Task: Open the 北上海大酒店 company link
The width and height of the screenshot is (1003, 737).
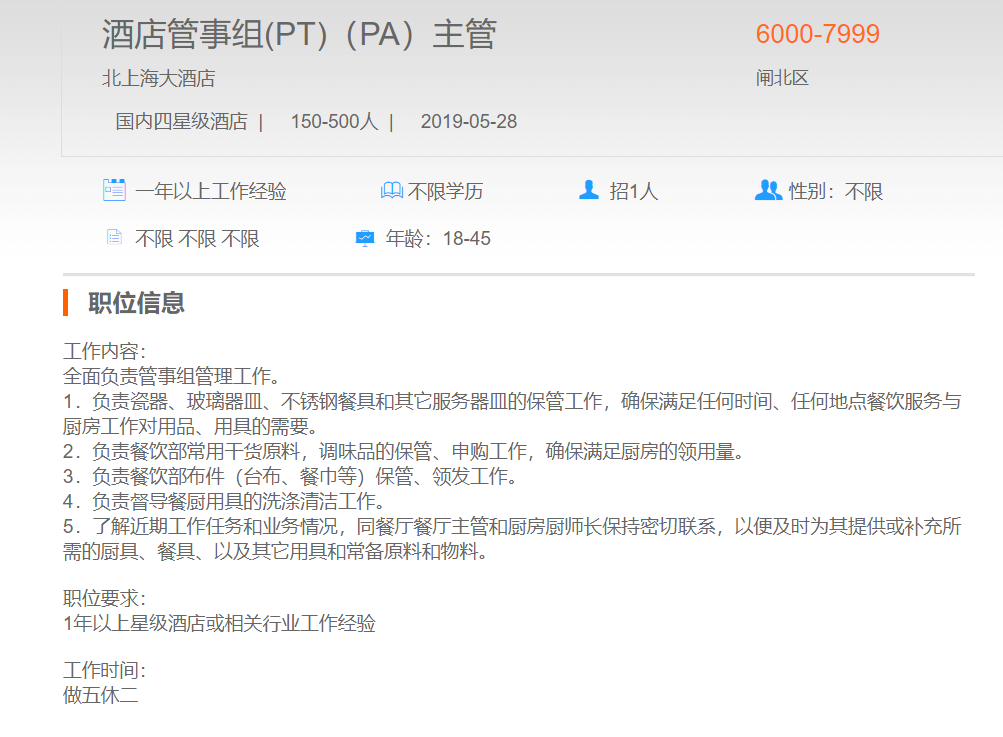Action: tap(158, 78)
